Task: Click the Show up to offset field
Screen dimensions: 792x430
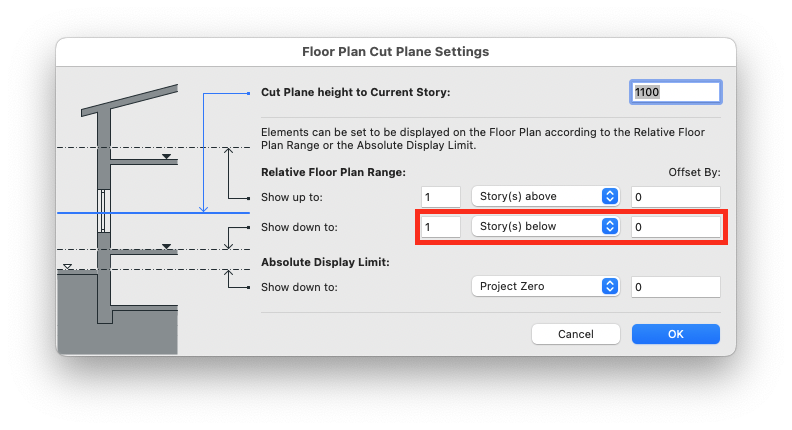Action: click(x=675, y=197)
